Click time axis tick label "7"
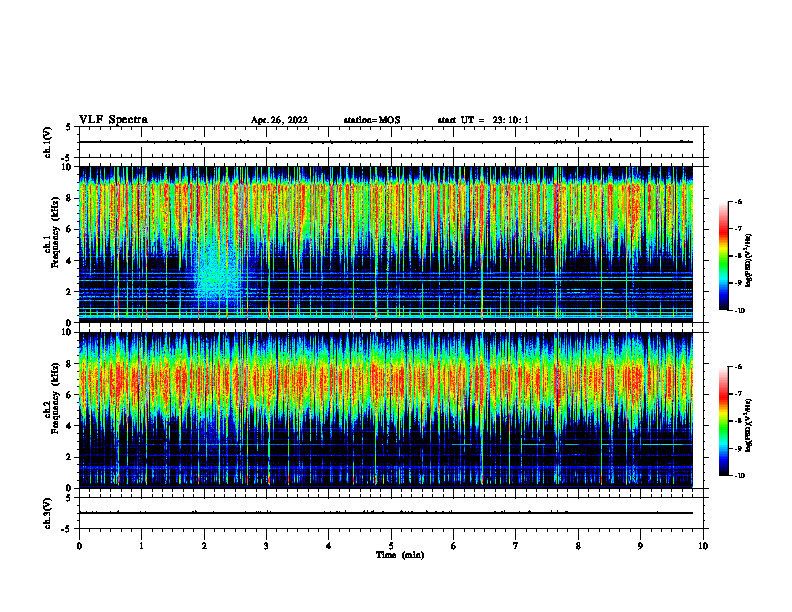This screenshot has width=792, height=612. click(516, 546)
